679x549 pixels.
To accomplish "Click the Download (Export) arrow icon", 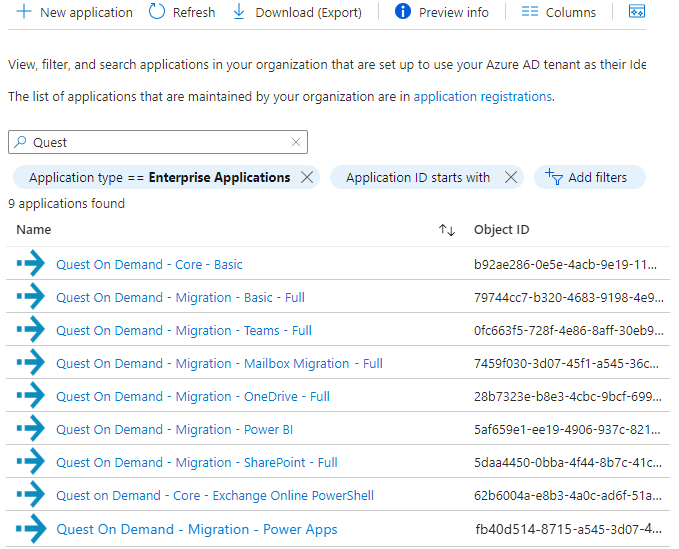I will [x=239, y=12].
